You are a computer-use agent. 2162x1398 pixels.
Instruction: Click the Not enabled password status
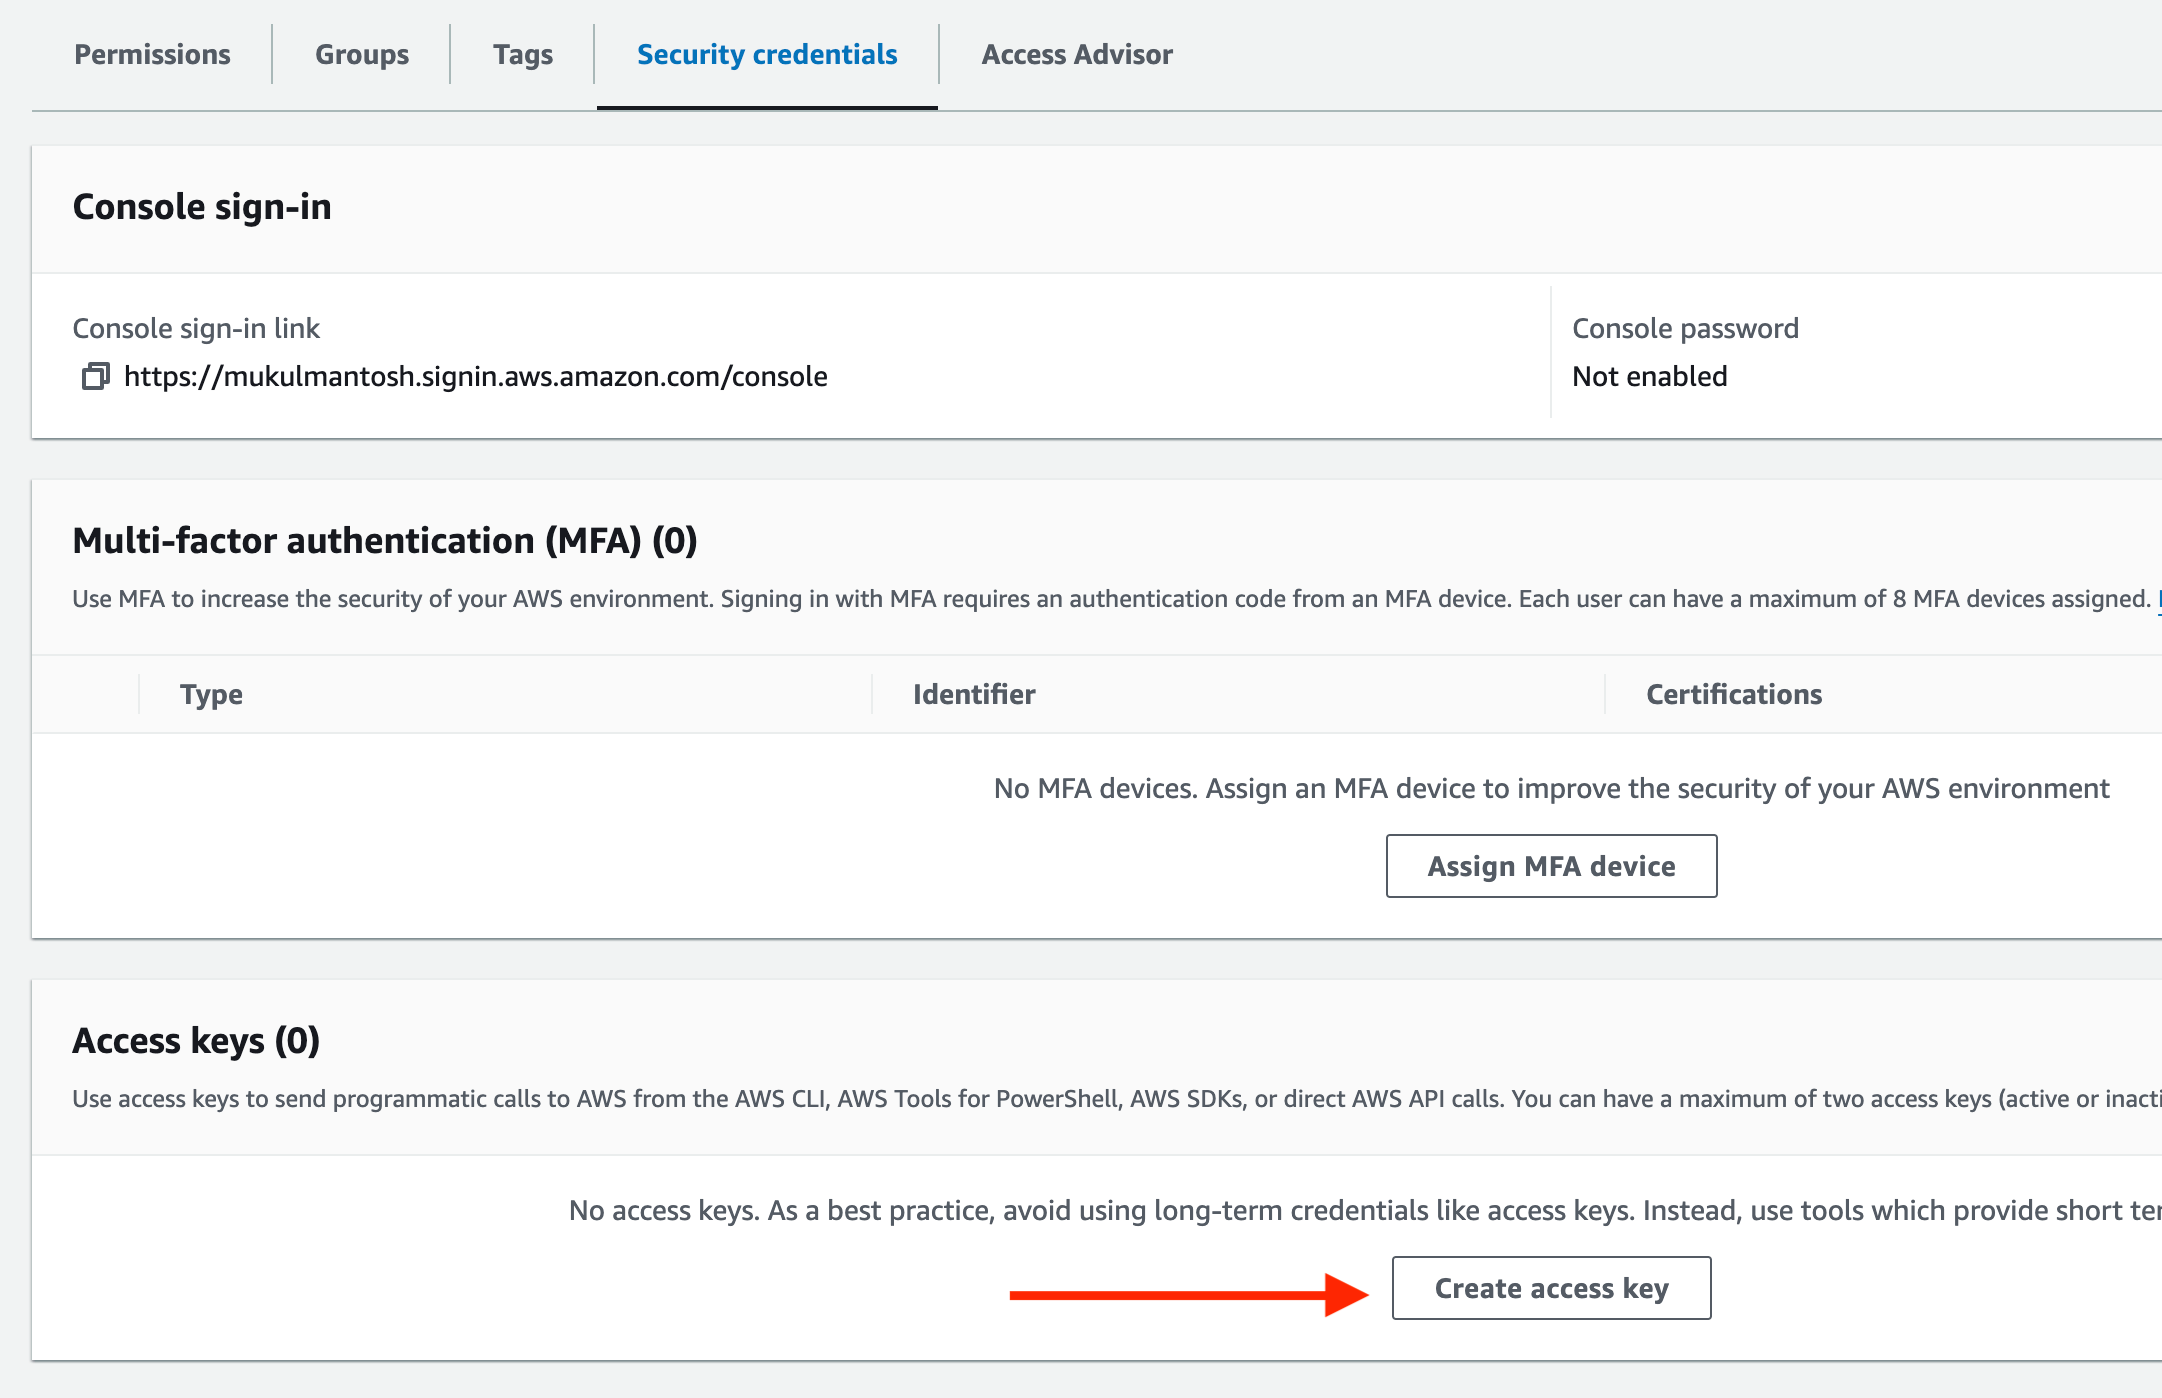click(1649, 377)
